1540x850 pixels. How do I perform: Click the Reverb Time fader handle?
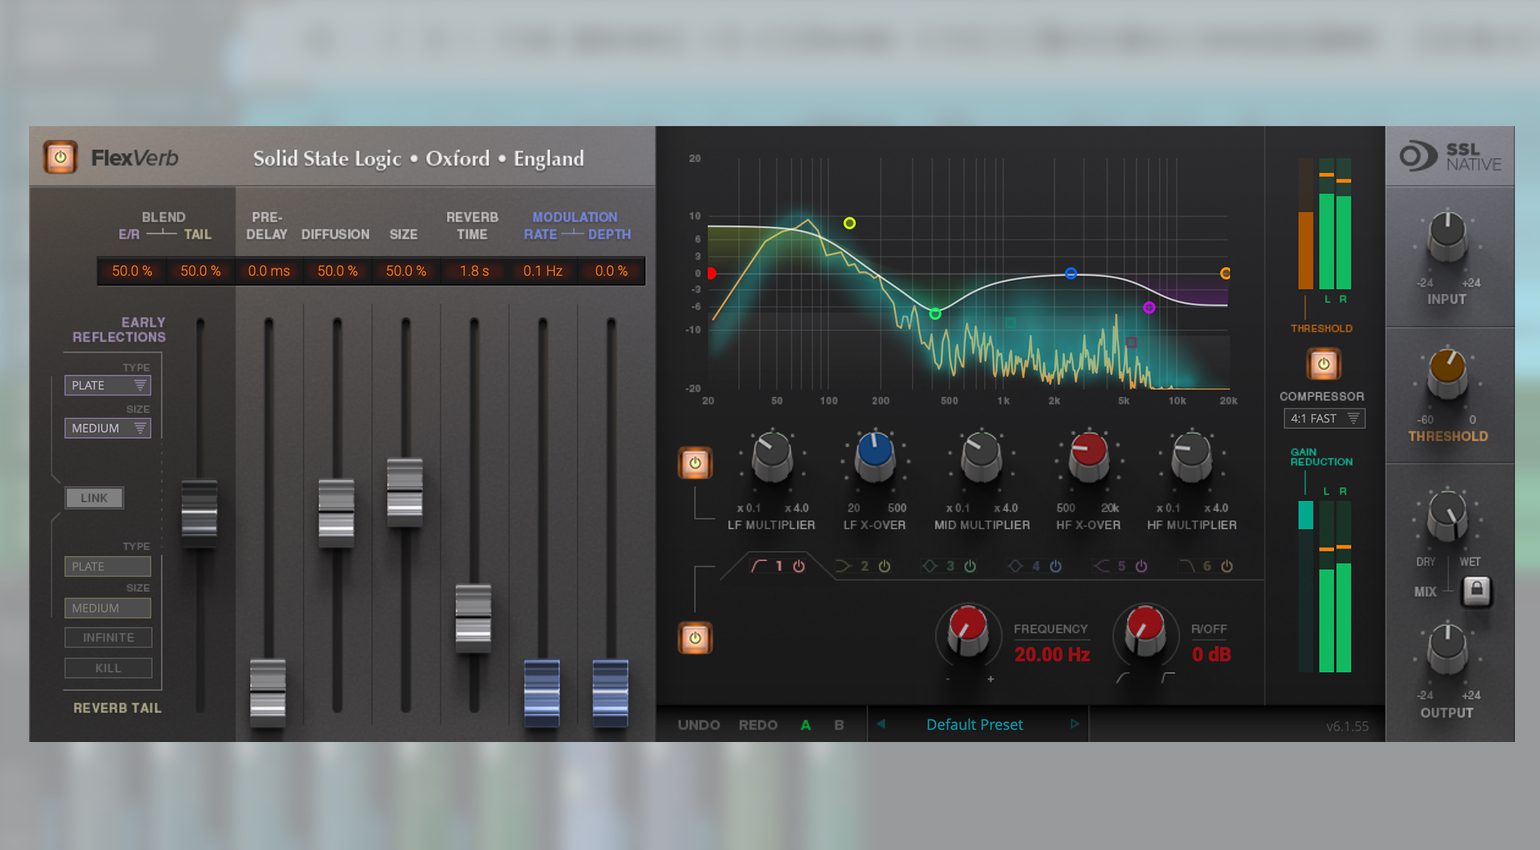[x=473, y=618]
